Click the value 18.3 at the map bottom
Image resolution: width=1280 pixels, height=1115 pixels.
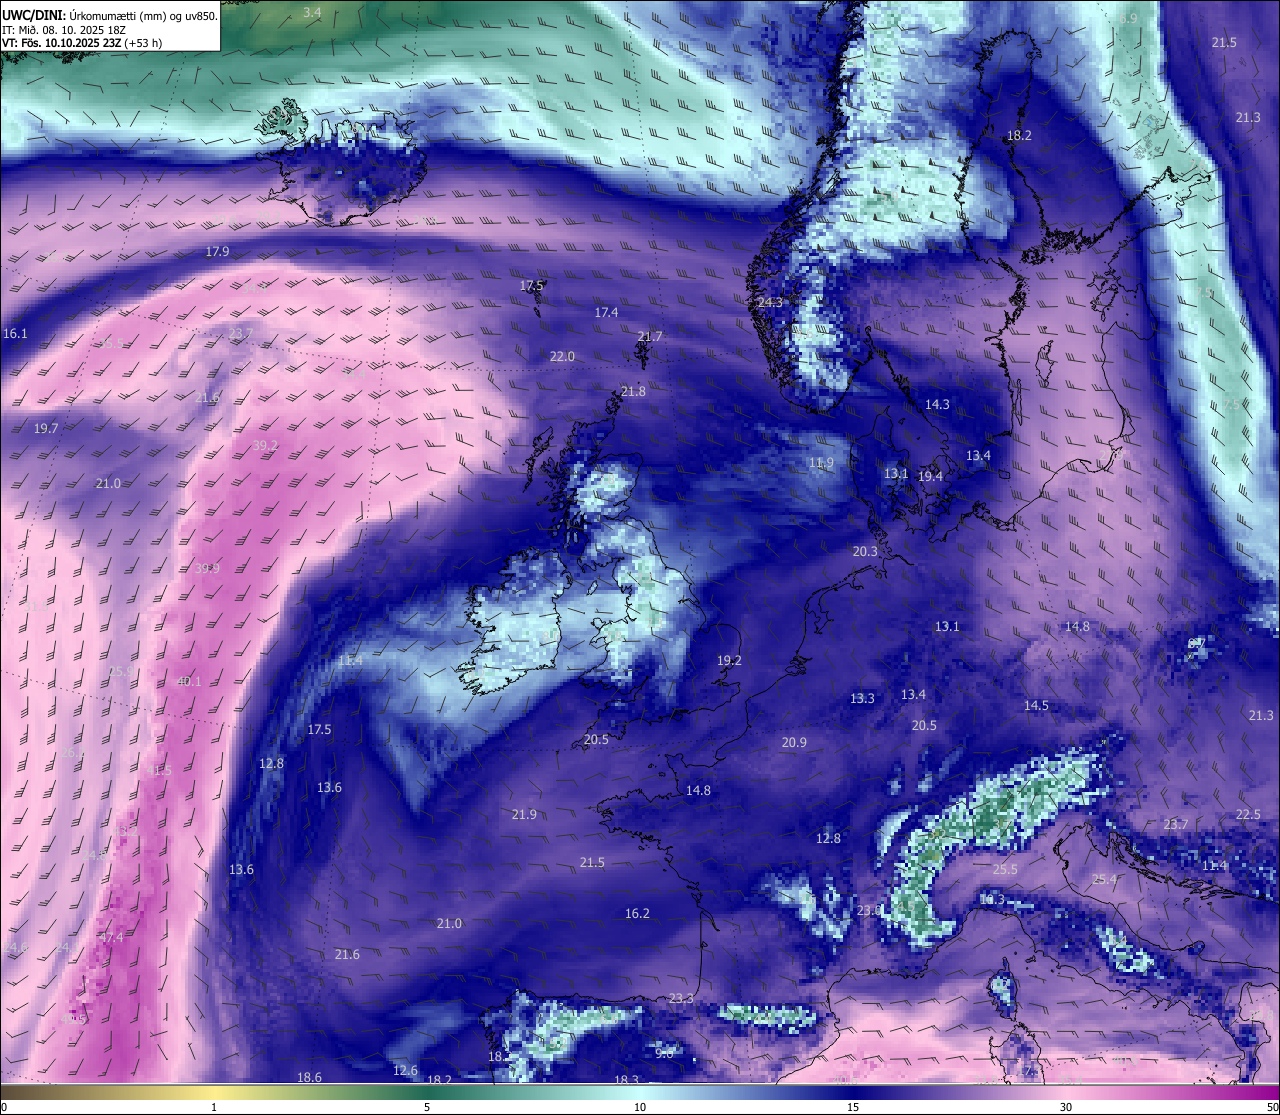coord(626,1080)
